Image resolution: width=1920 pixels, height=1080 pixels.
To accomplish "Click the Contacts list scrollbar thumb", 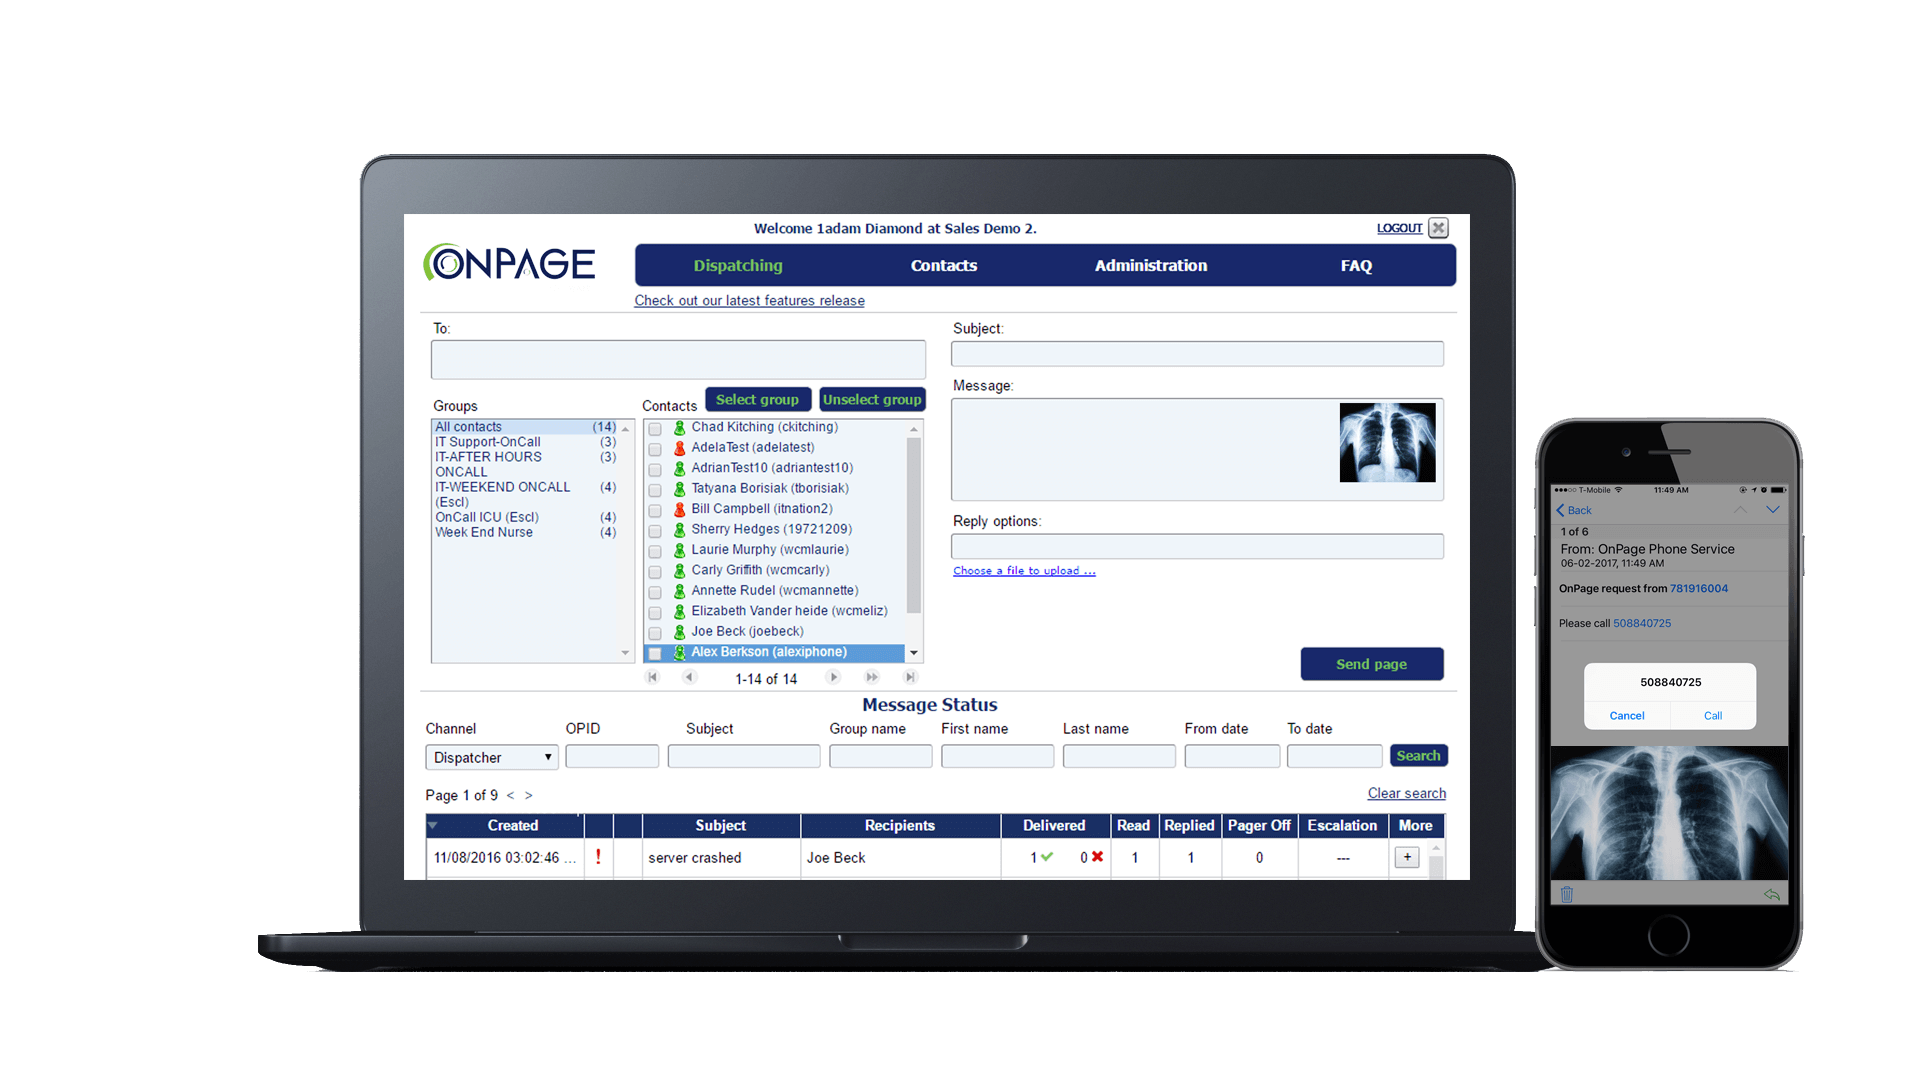I will [x=914, y=525].
